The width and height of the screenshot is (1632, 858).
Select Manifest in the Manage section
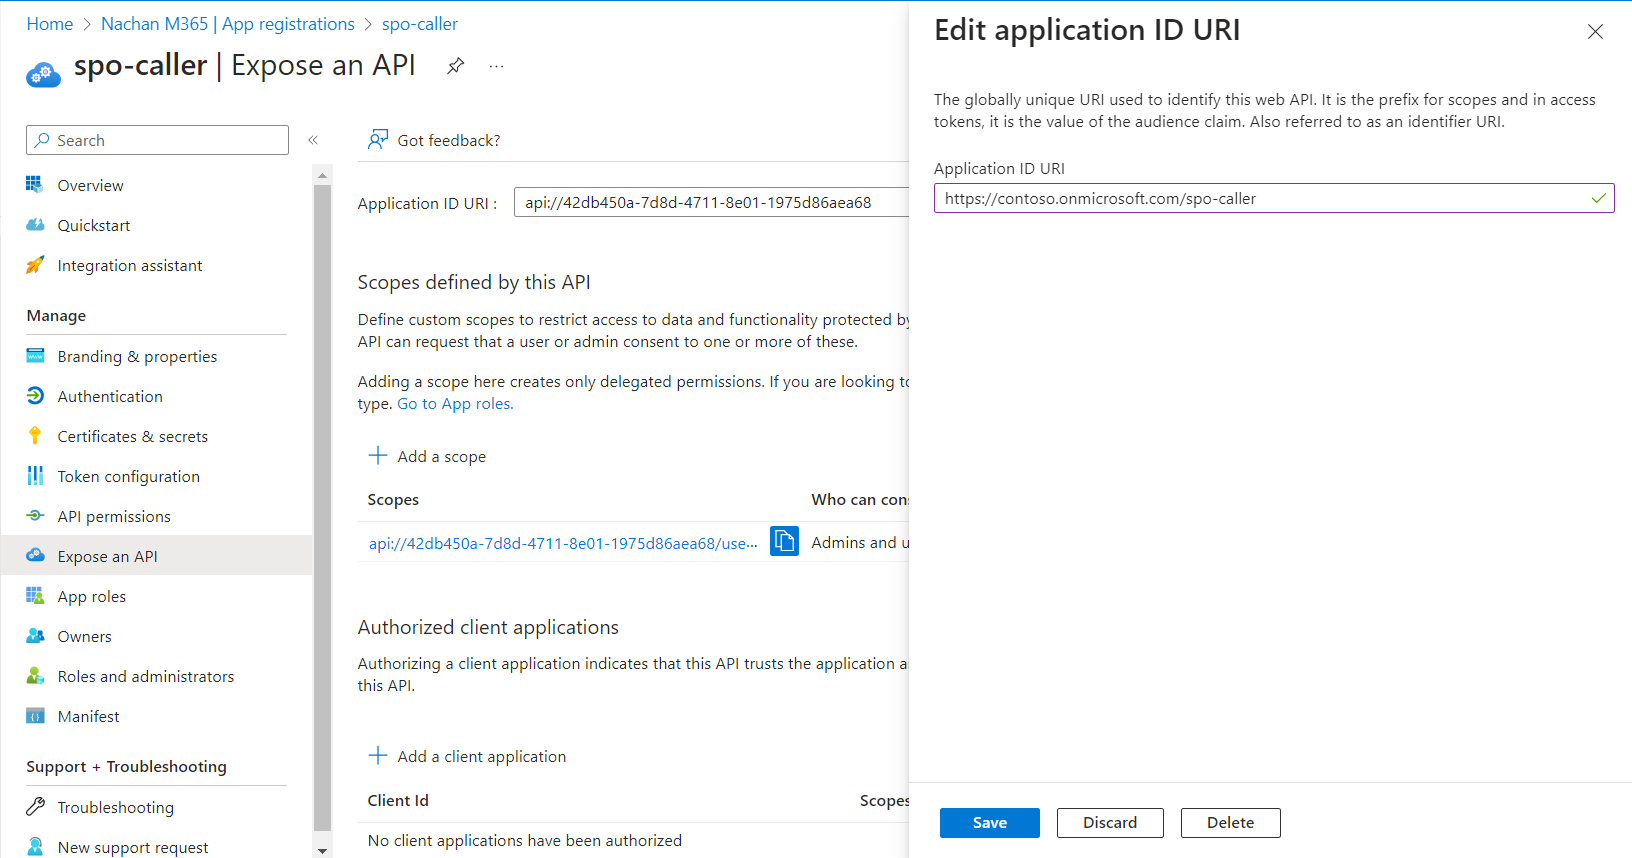point(88,716)
